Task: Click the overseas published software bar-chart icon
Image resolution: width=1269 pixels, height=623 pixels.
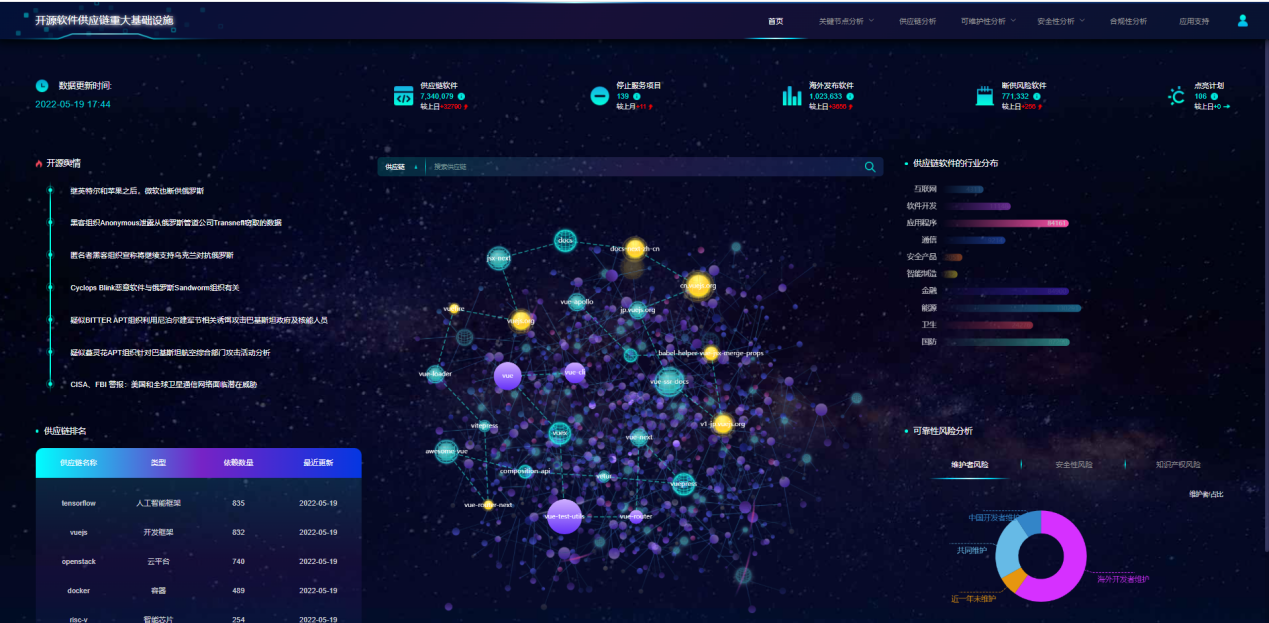Action: click(x=792, y=96)
